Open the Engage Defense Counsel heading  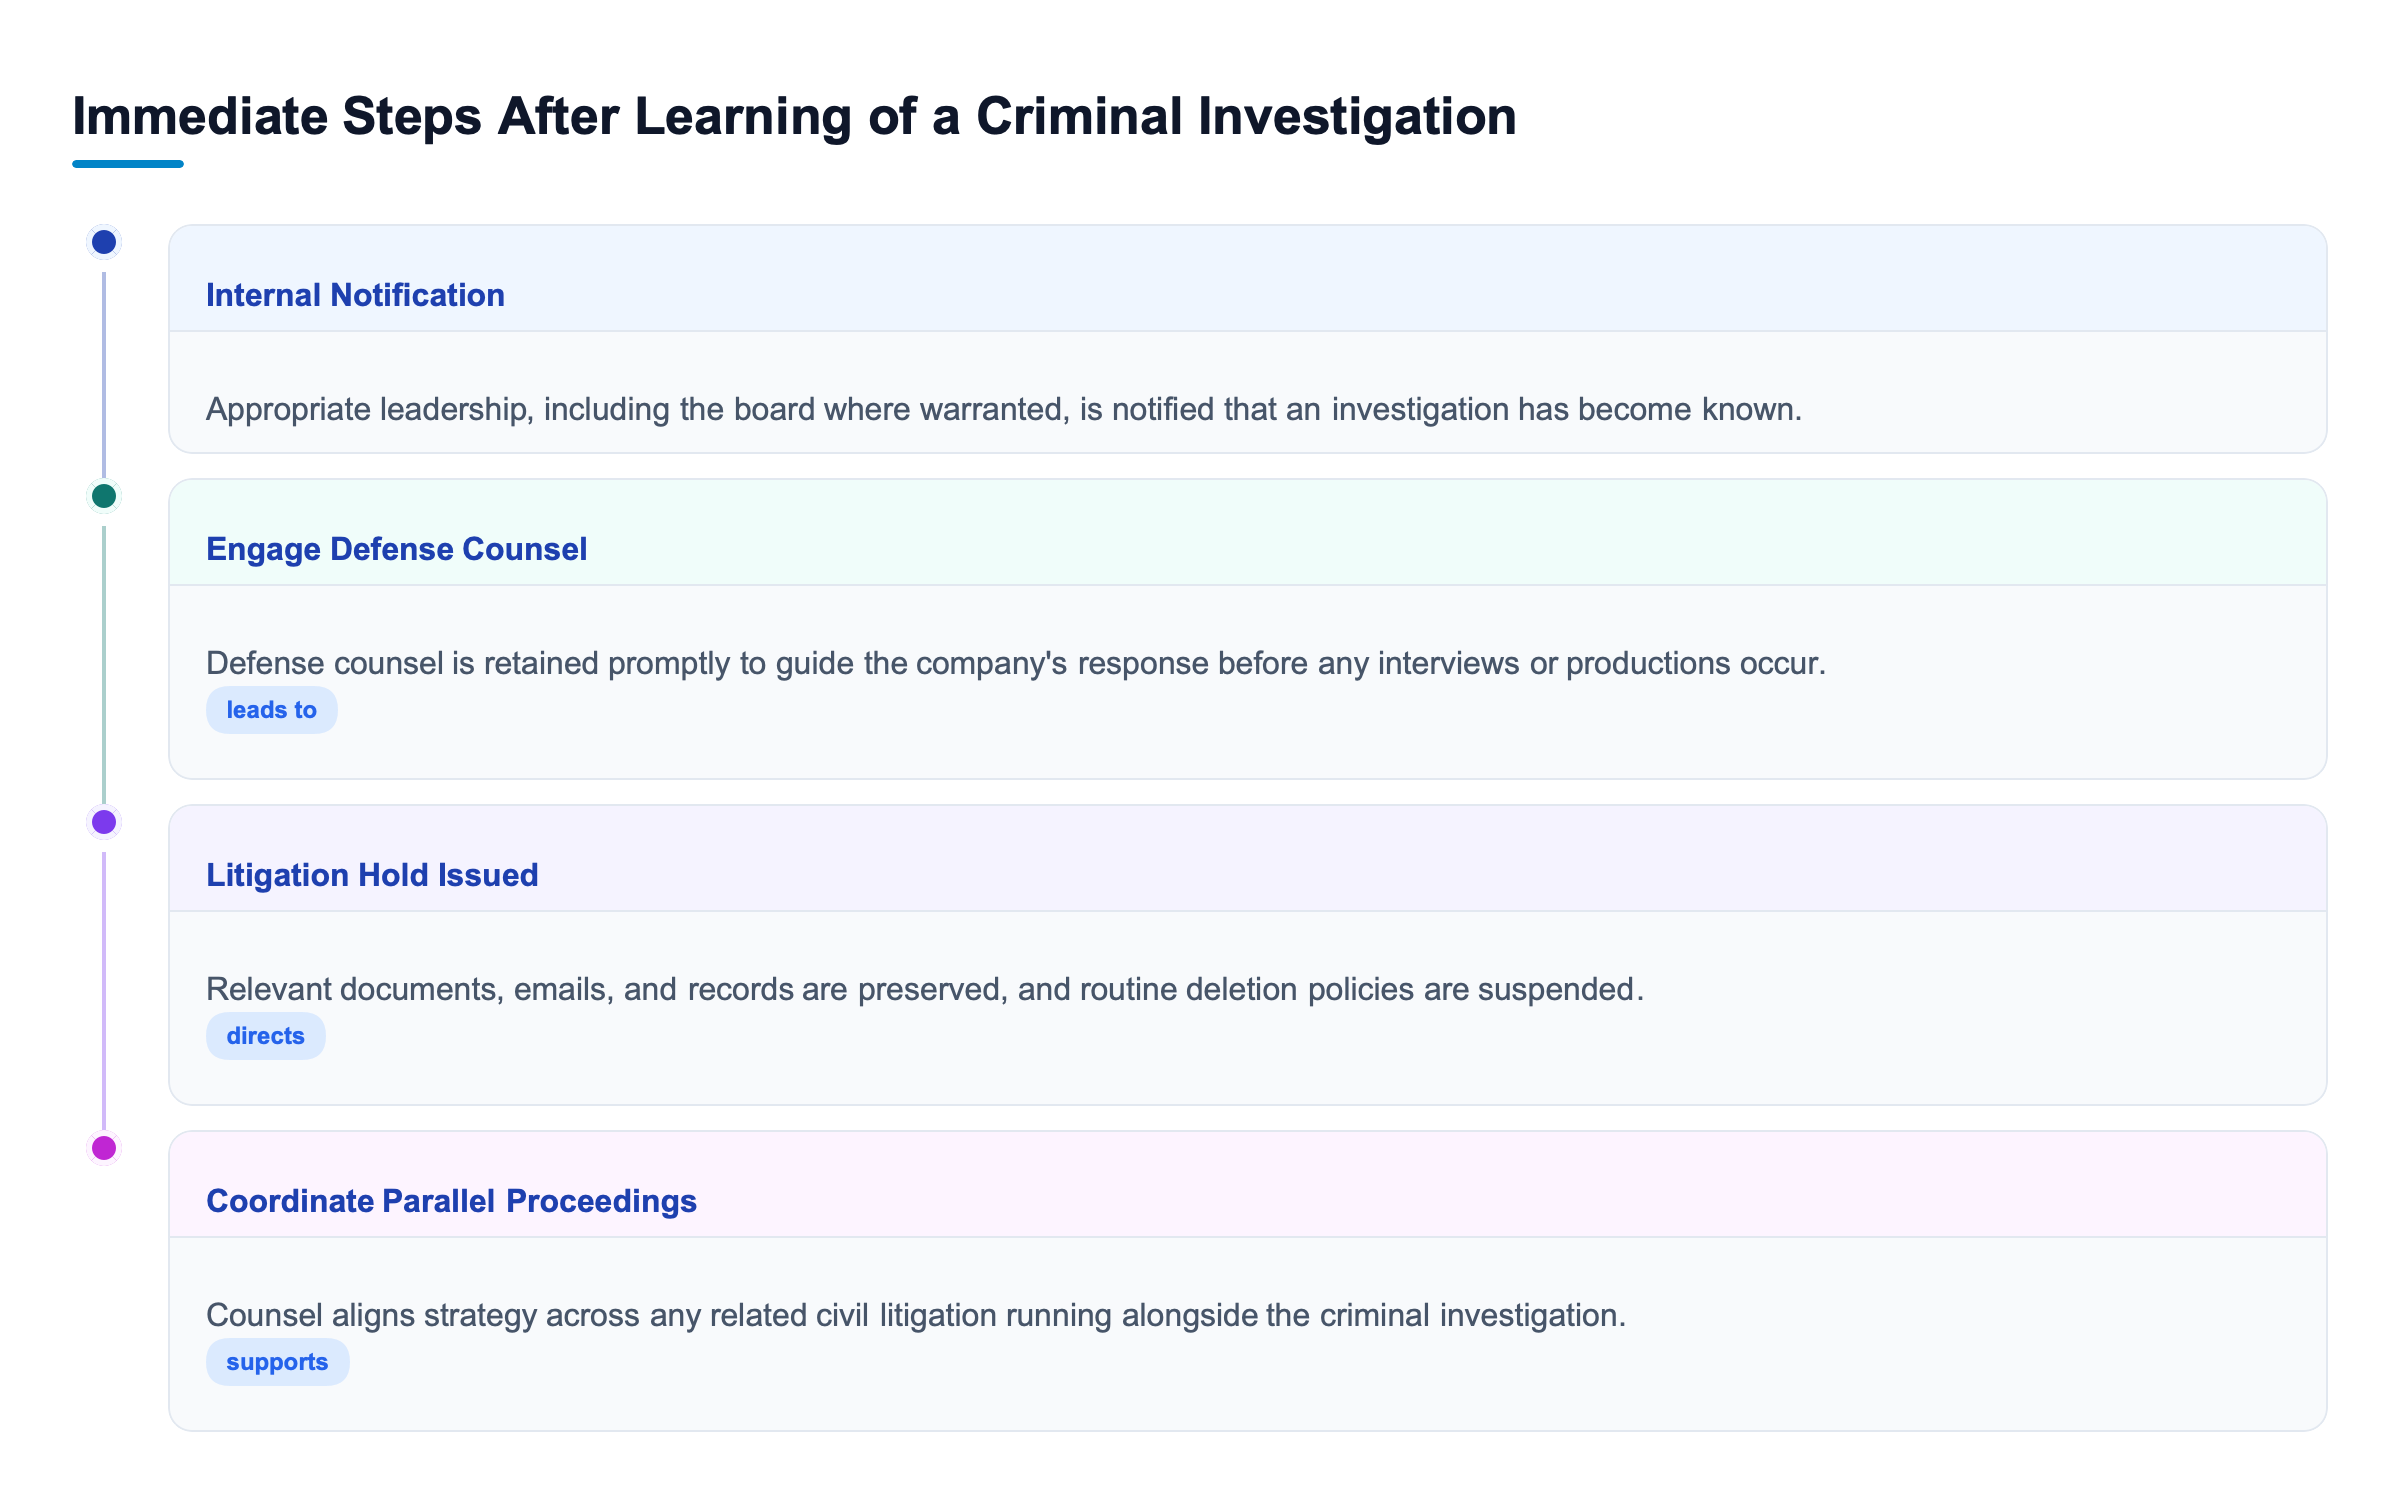(x=396, y=549)
